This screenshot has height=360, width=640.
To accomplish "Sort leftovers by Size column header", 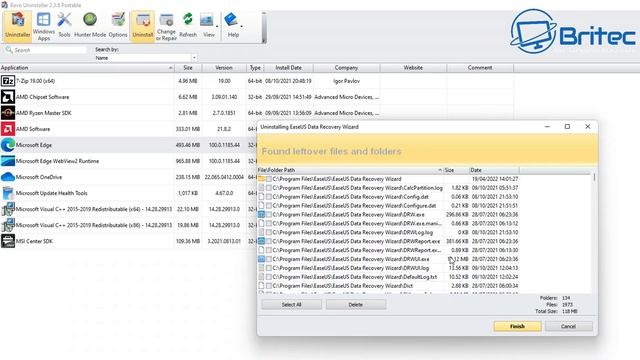I will click(x=456, y=170).
